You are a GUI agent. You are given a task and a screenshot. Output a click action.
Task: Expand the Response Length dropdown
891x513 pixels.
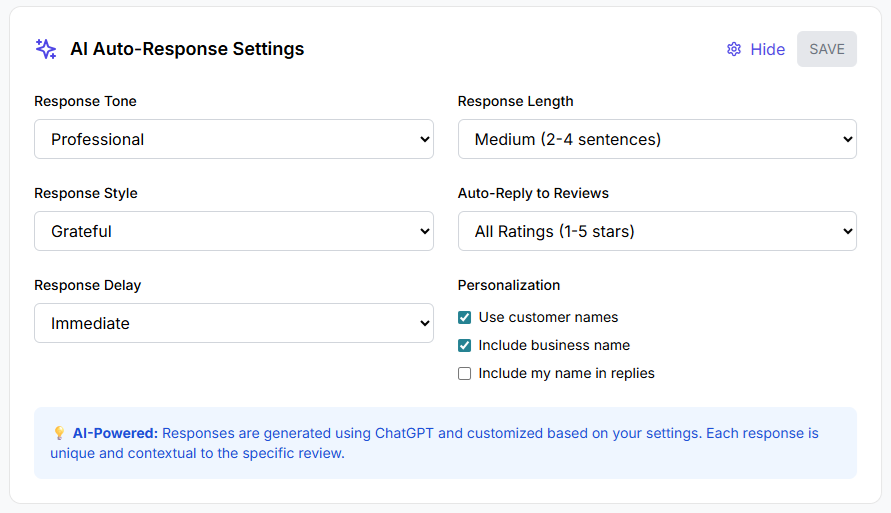click(x=656, y=139)
